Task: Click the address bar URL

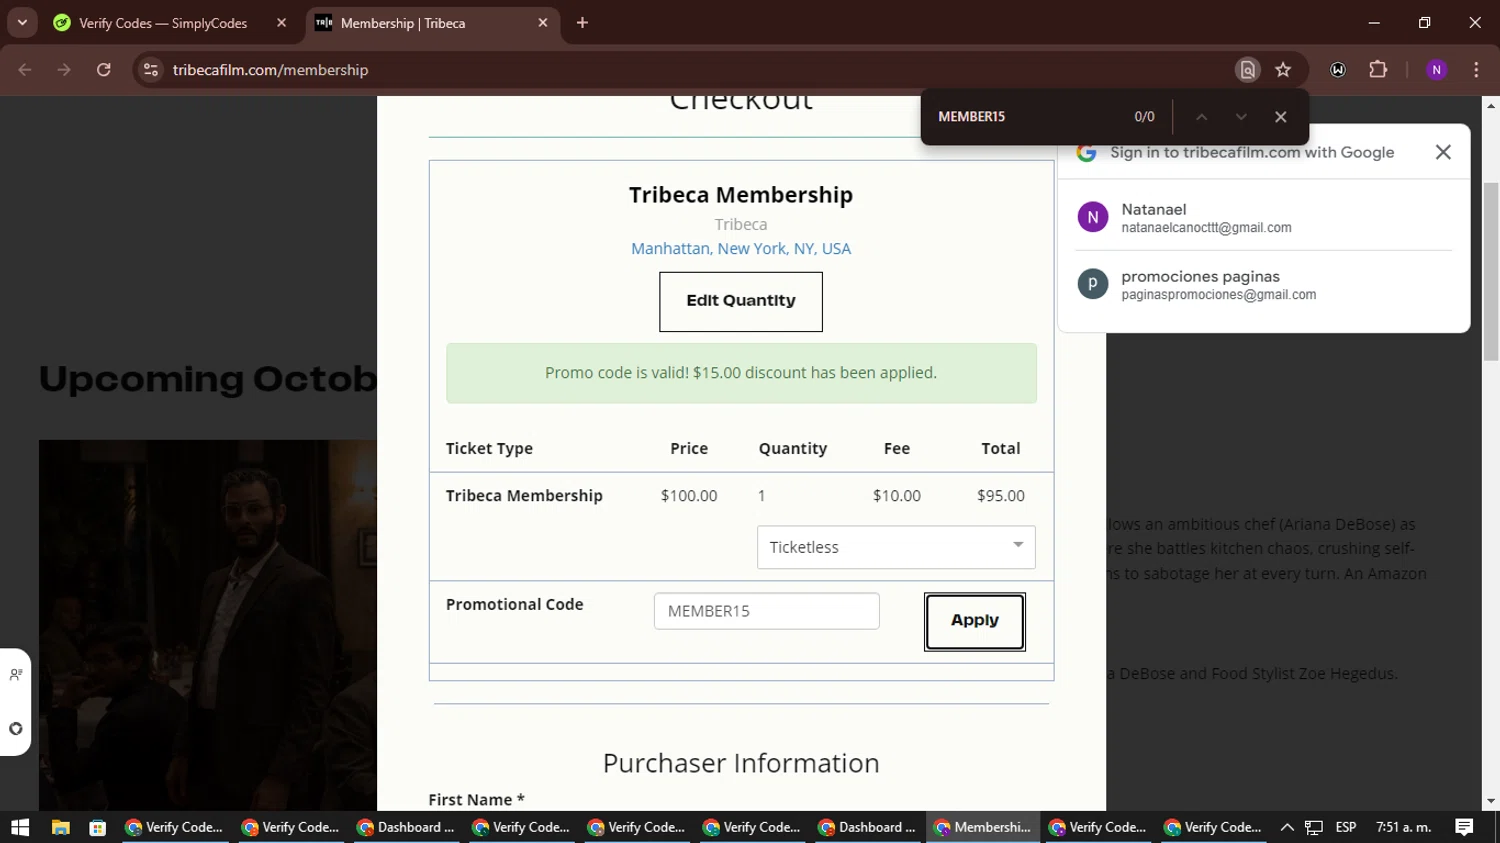Action: point(270,70)
